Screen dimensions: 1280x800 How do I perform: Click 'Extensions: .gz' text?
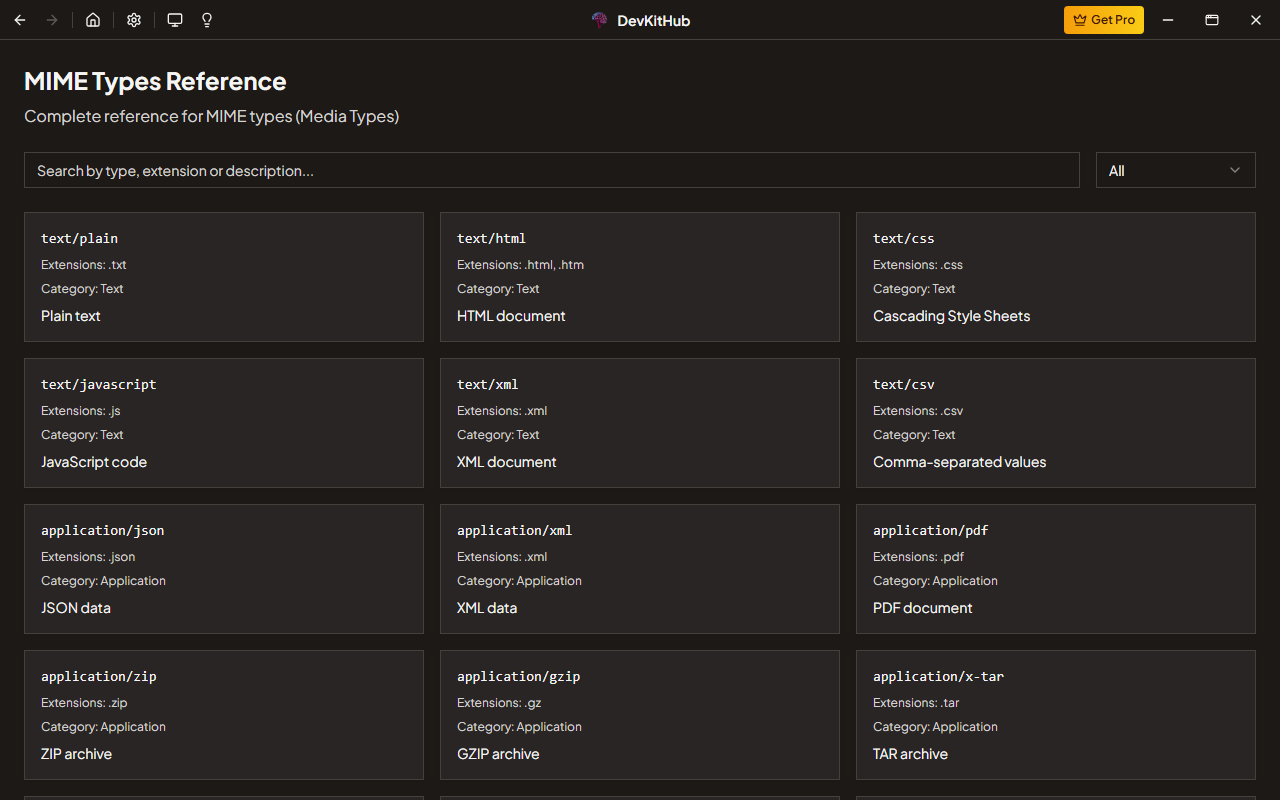499,703
